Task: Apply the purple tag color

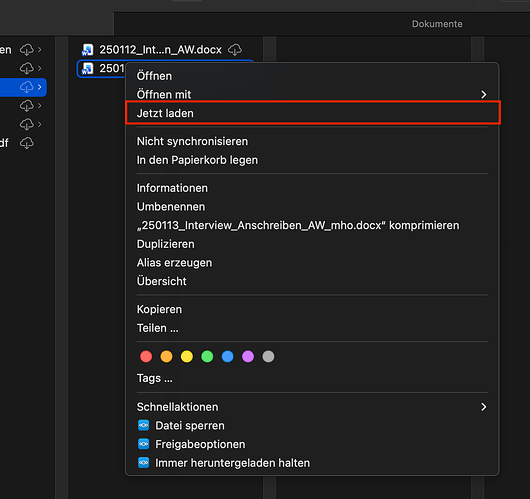Action: [x=248, y=356]
